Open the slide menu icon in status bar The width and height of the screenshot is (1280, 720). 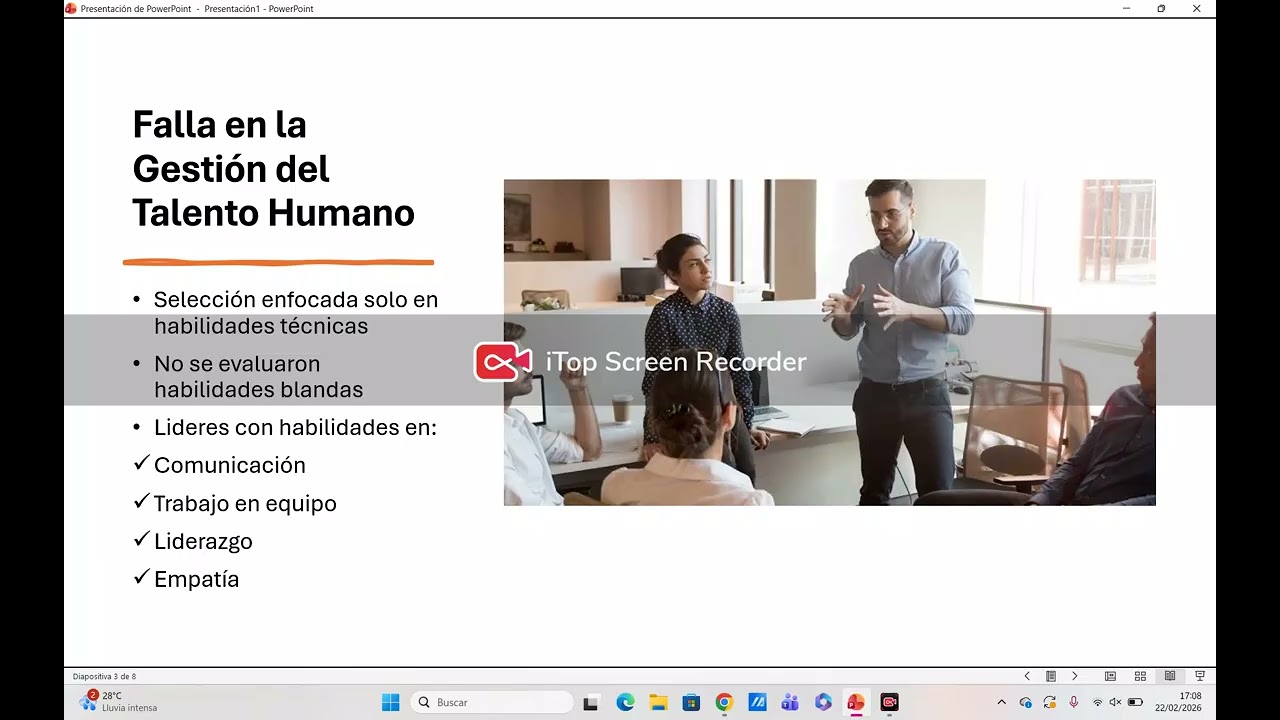(x=1051, y=676)
